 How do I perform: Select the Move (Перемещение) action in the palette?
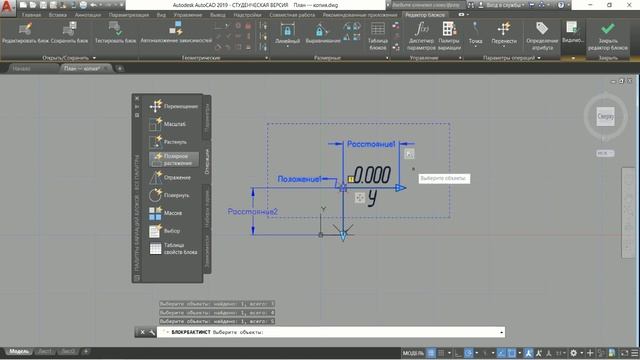coord(173,106)
